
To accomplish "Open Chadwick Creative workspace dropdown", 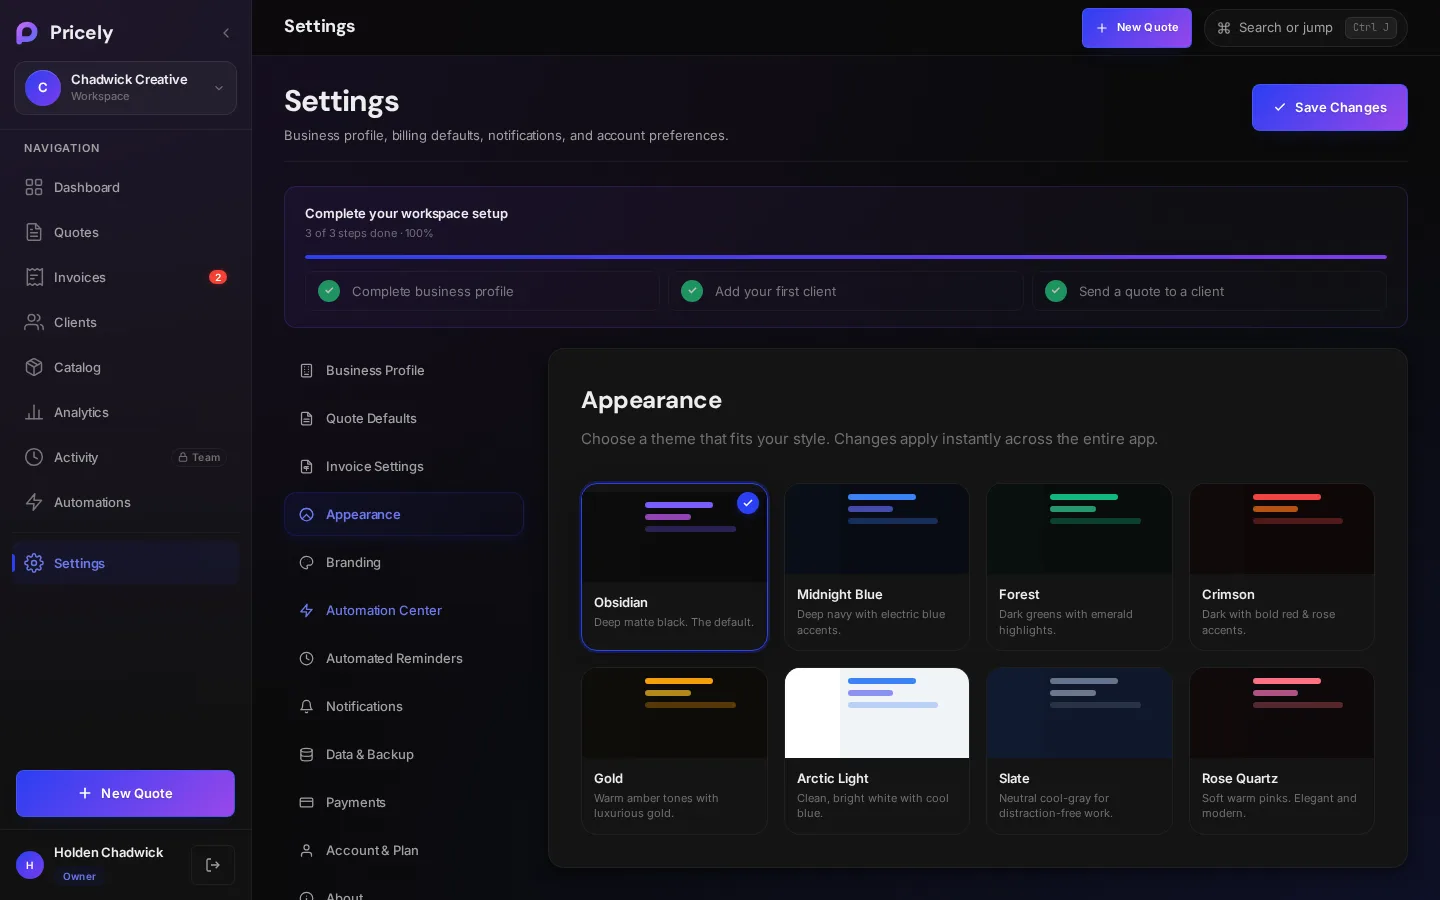I will (125, 88).
